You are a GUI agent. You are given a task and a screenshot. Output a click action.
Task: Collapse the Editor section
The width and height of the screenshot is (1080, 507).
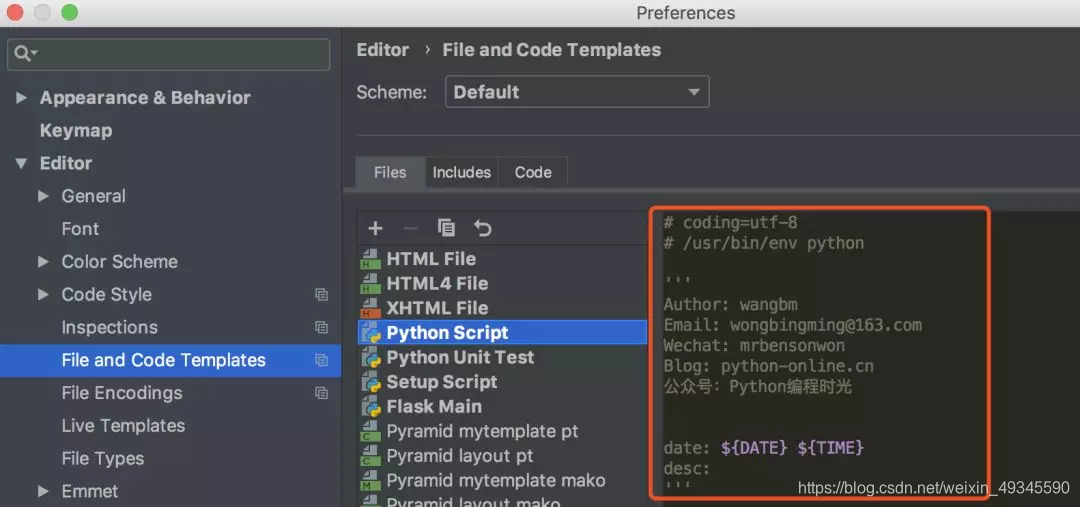click(21, 164)
